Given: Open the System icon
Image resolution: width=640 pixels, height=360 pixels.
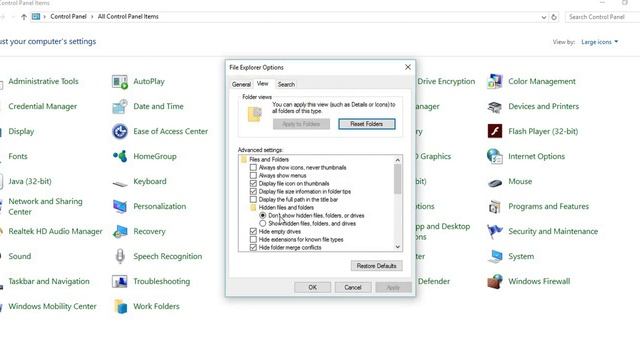Looking at the screenshot, I should point(496,256).
